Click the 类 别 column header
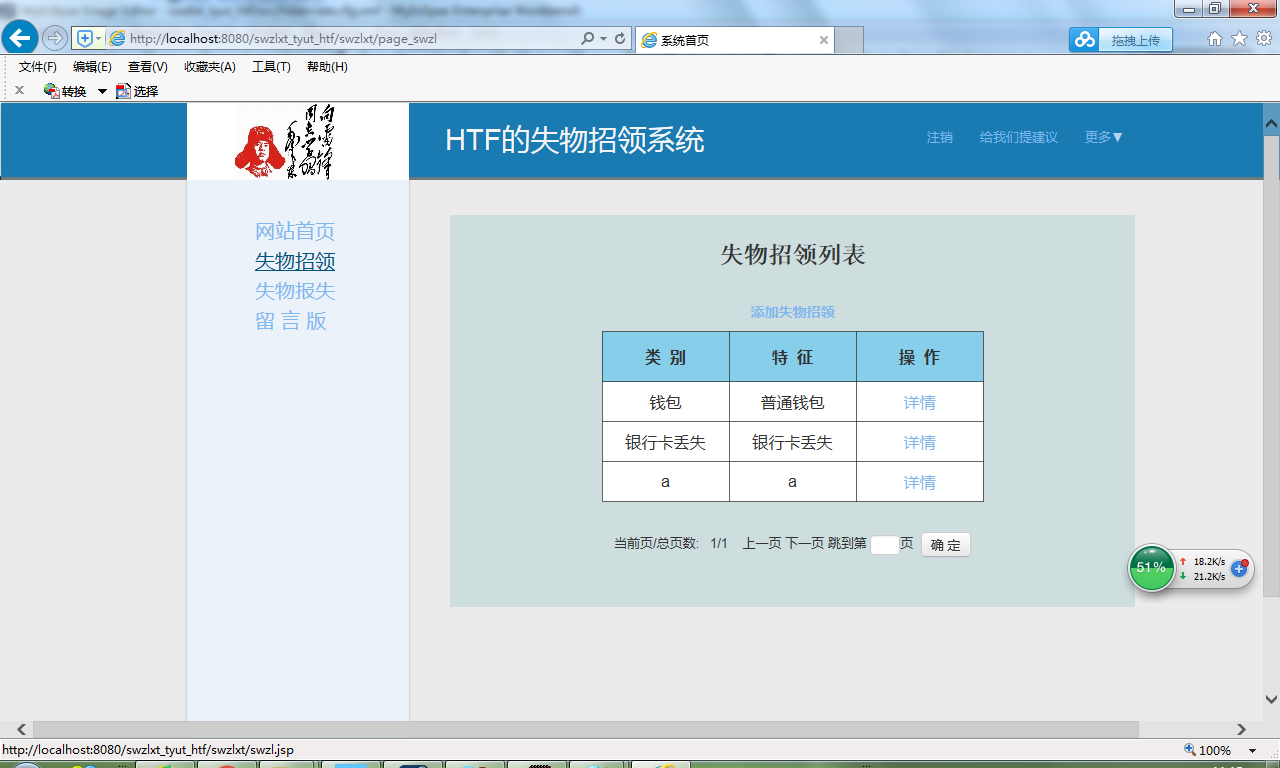Viewport: 1280px width, 768px height. 666,357
